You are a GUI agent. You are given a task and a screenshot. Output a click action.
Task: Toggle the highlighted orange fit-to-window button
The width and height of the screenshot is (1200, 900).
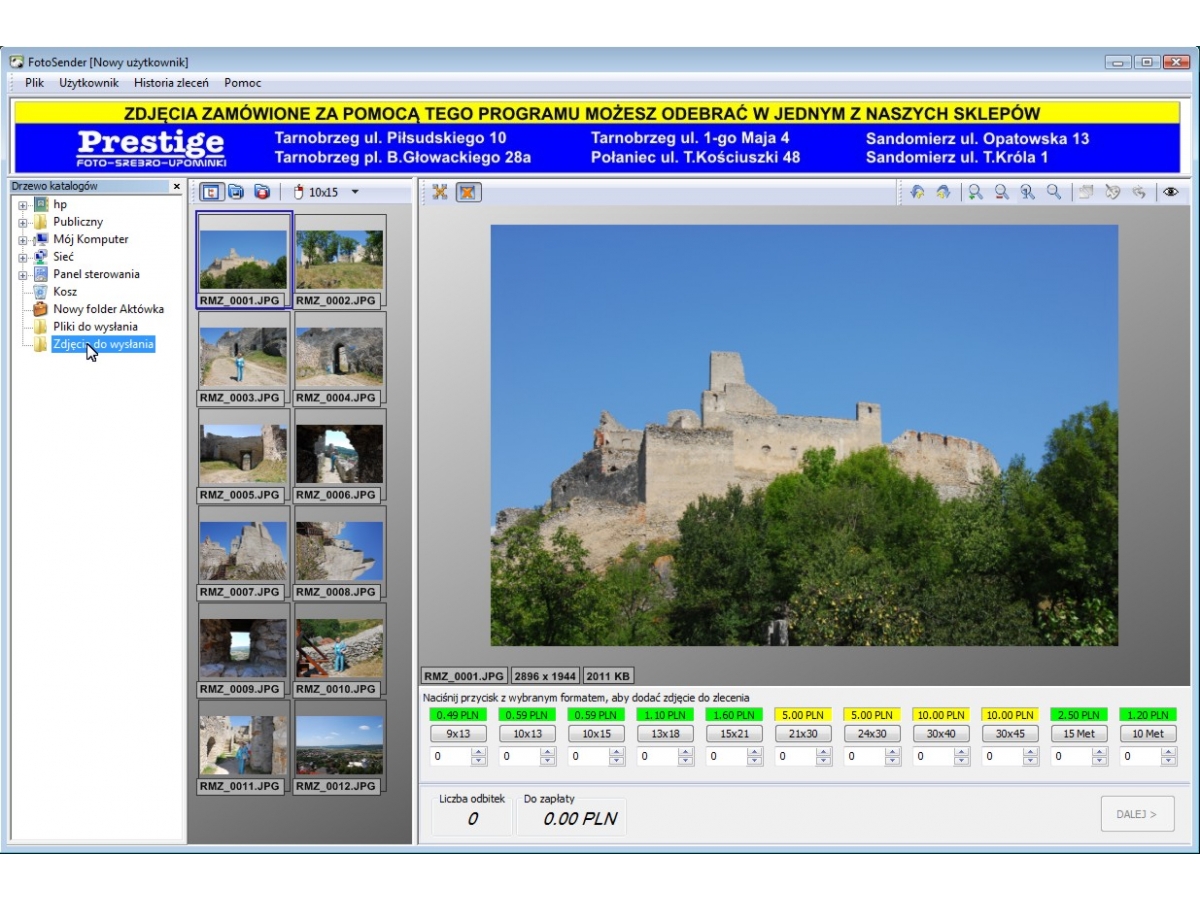tap(468, 192)
